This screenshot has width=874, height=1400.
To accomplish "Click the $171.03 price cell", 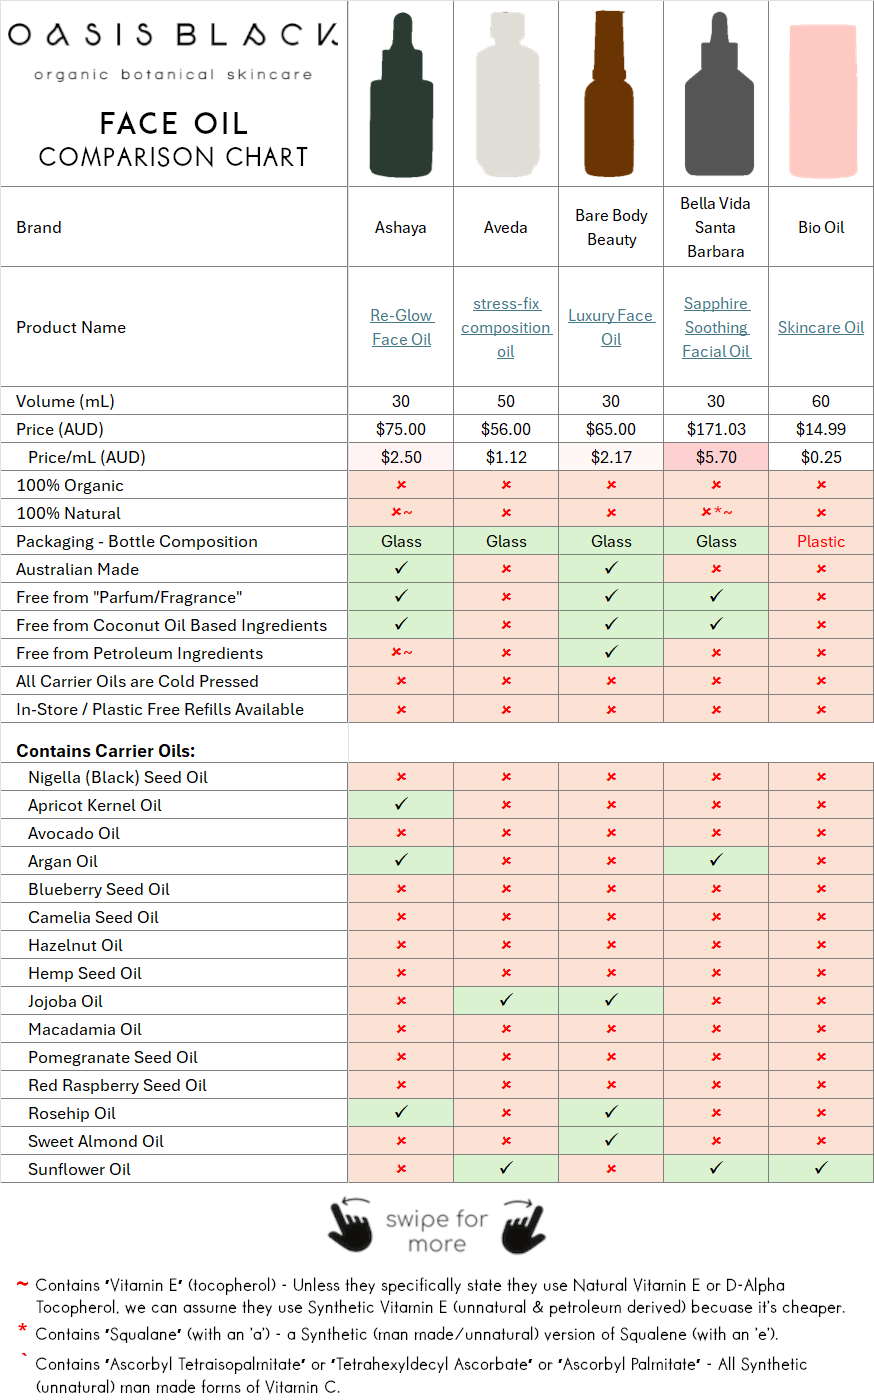I will click(x=716, y=429).
